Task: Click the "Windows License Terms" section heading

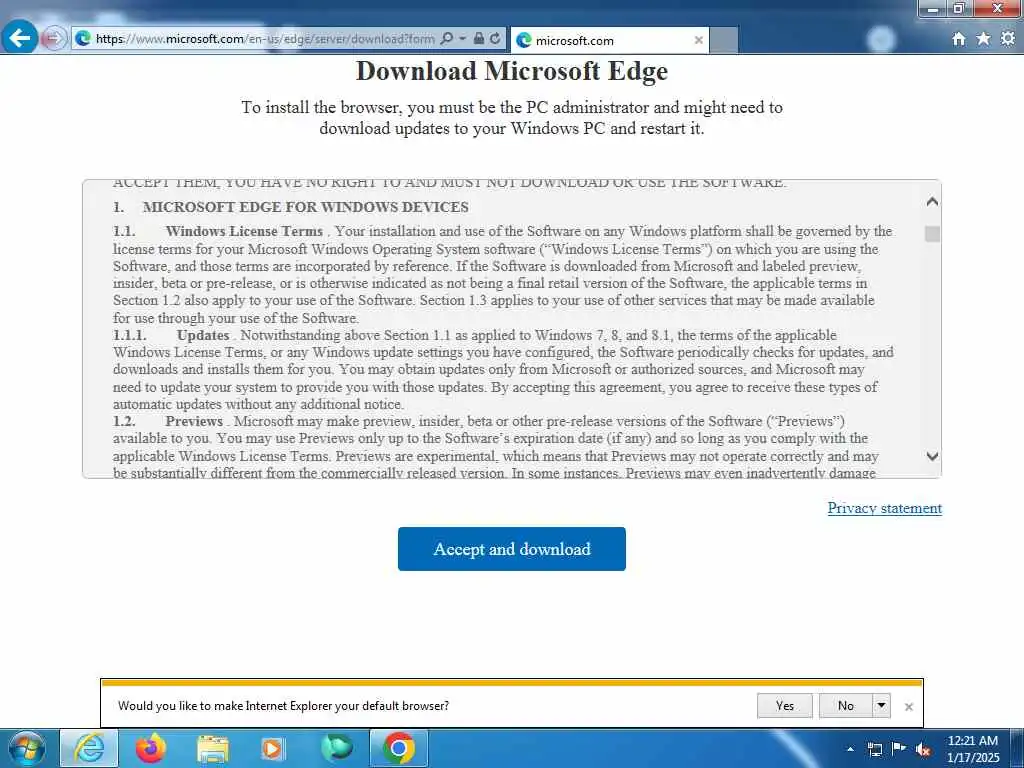Action: point(244,231)
